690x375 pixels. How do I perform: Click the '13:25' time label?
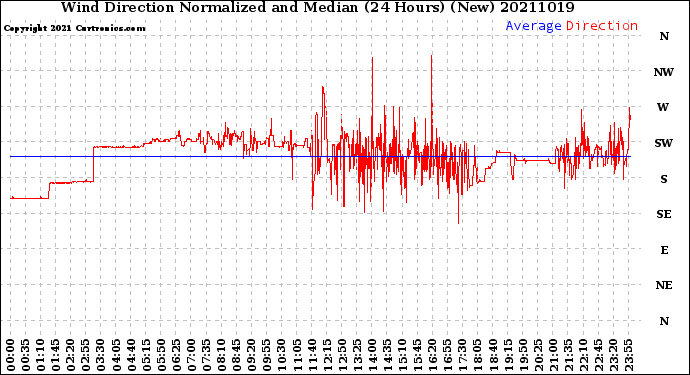[x=357, y=355]
